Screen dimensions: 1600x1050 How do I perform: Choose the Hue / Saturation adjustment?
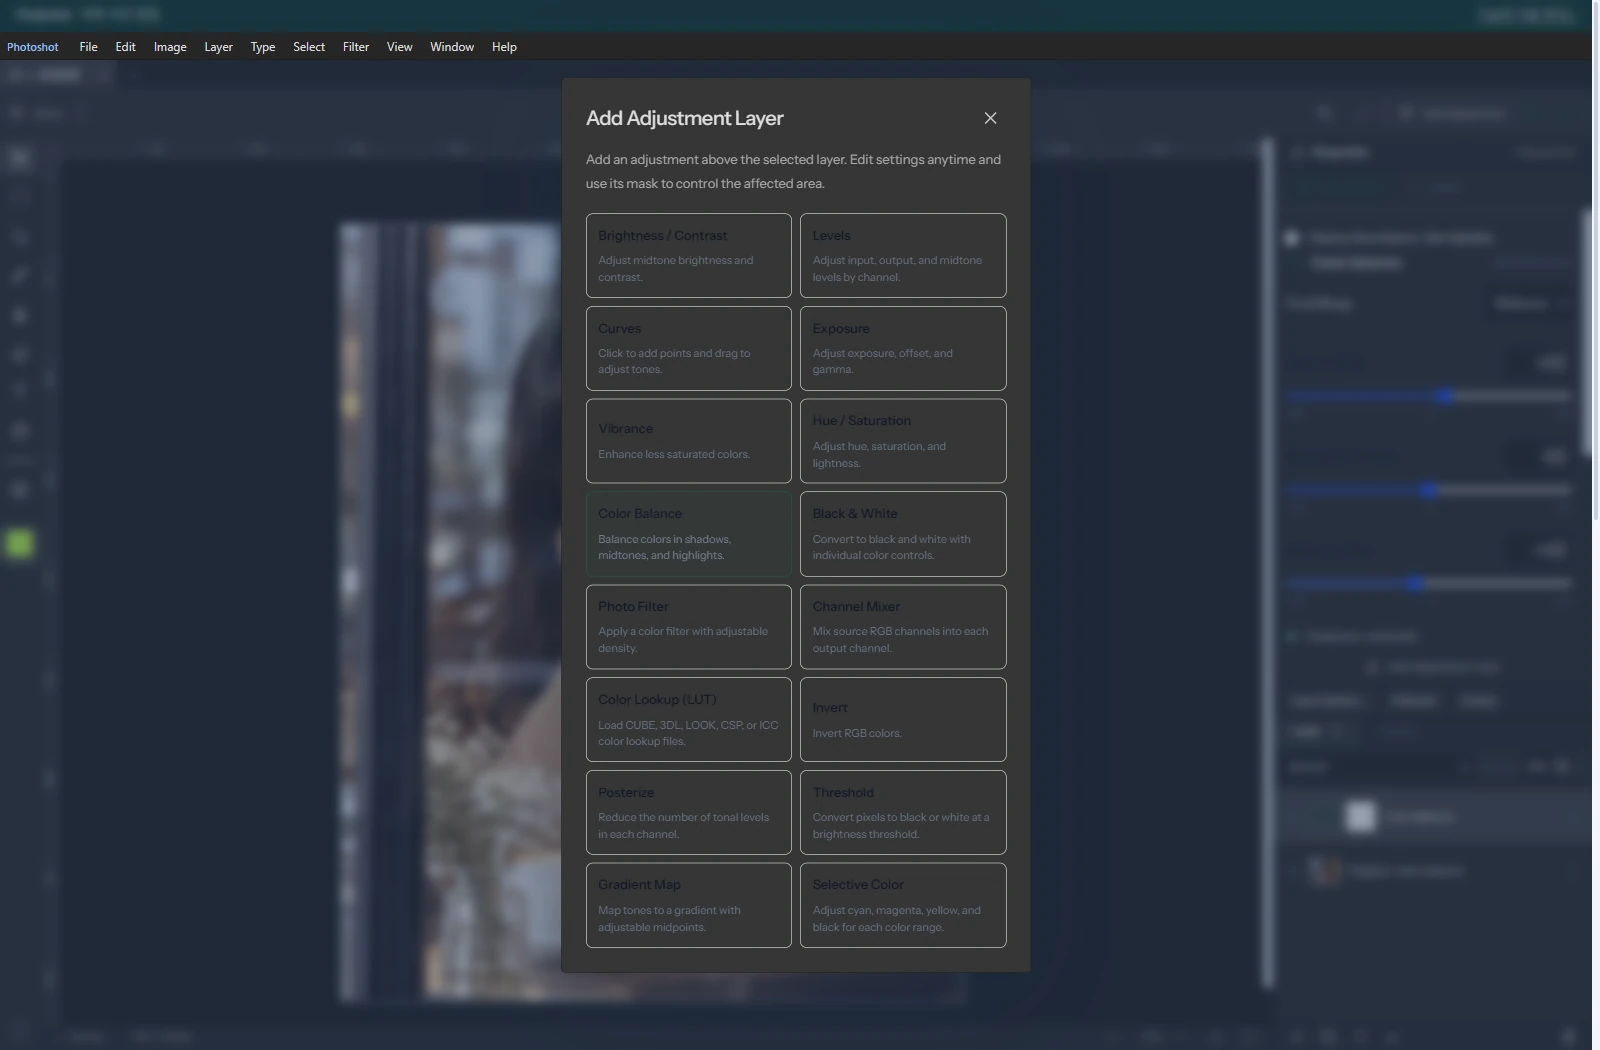point(903,441)
